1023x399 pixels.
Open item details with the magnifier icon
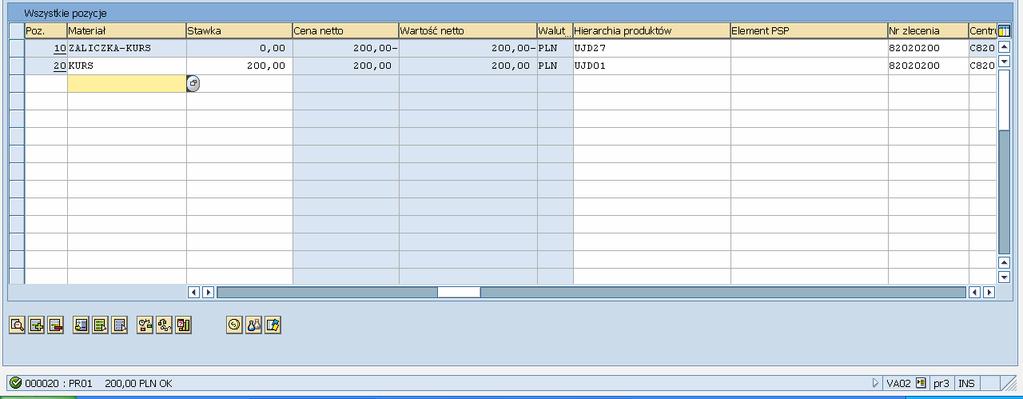[17, 325]
